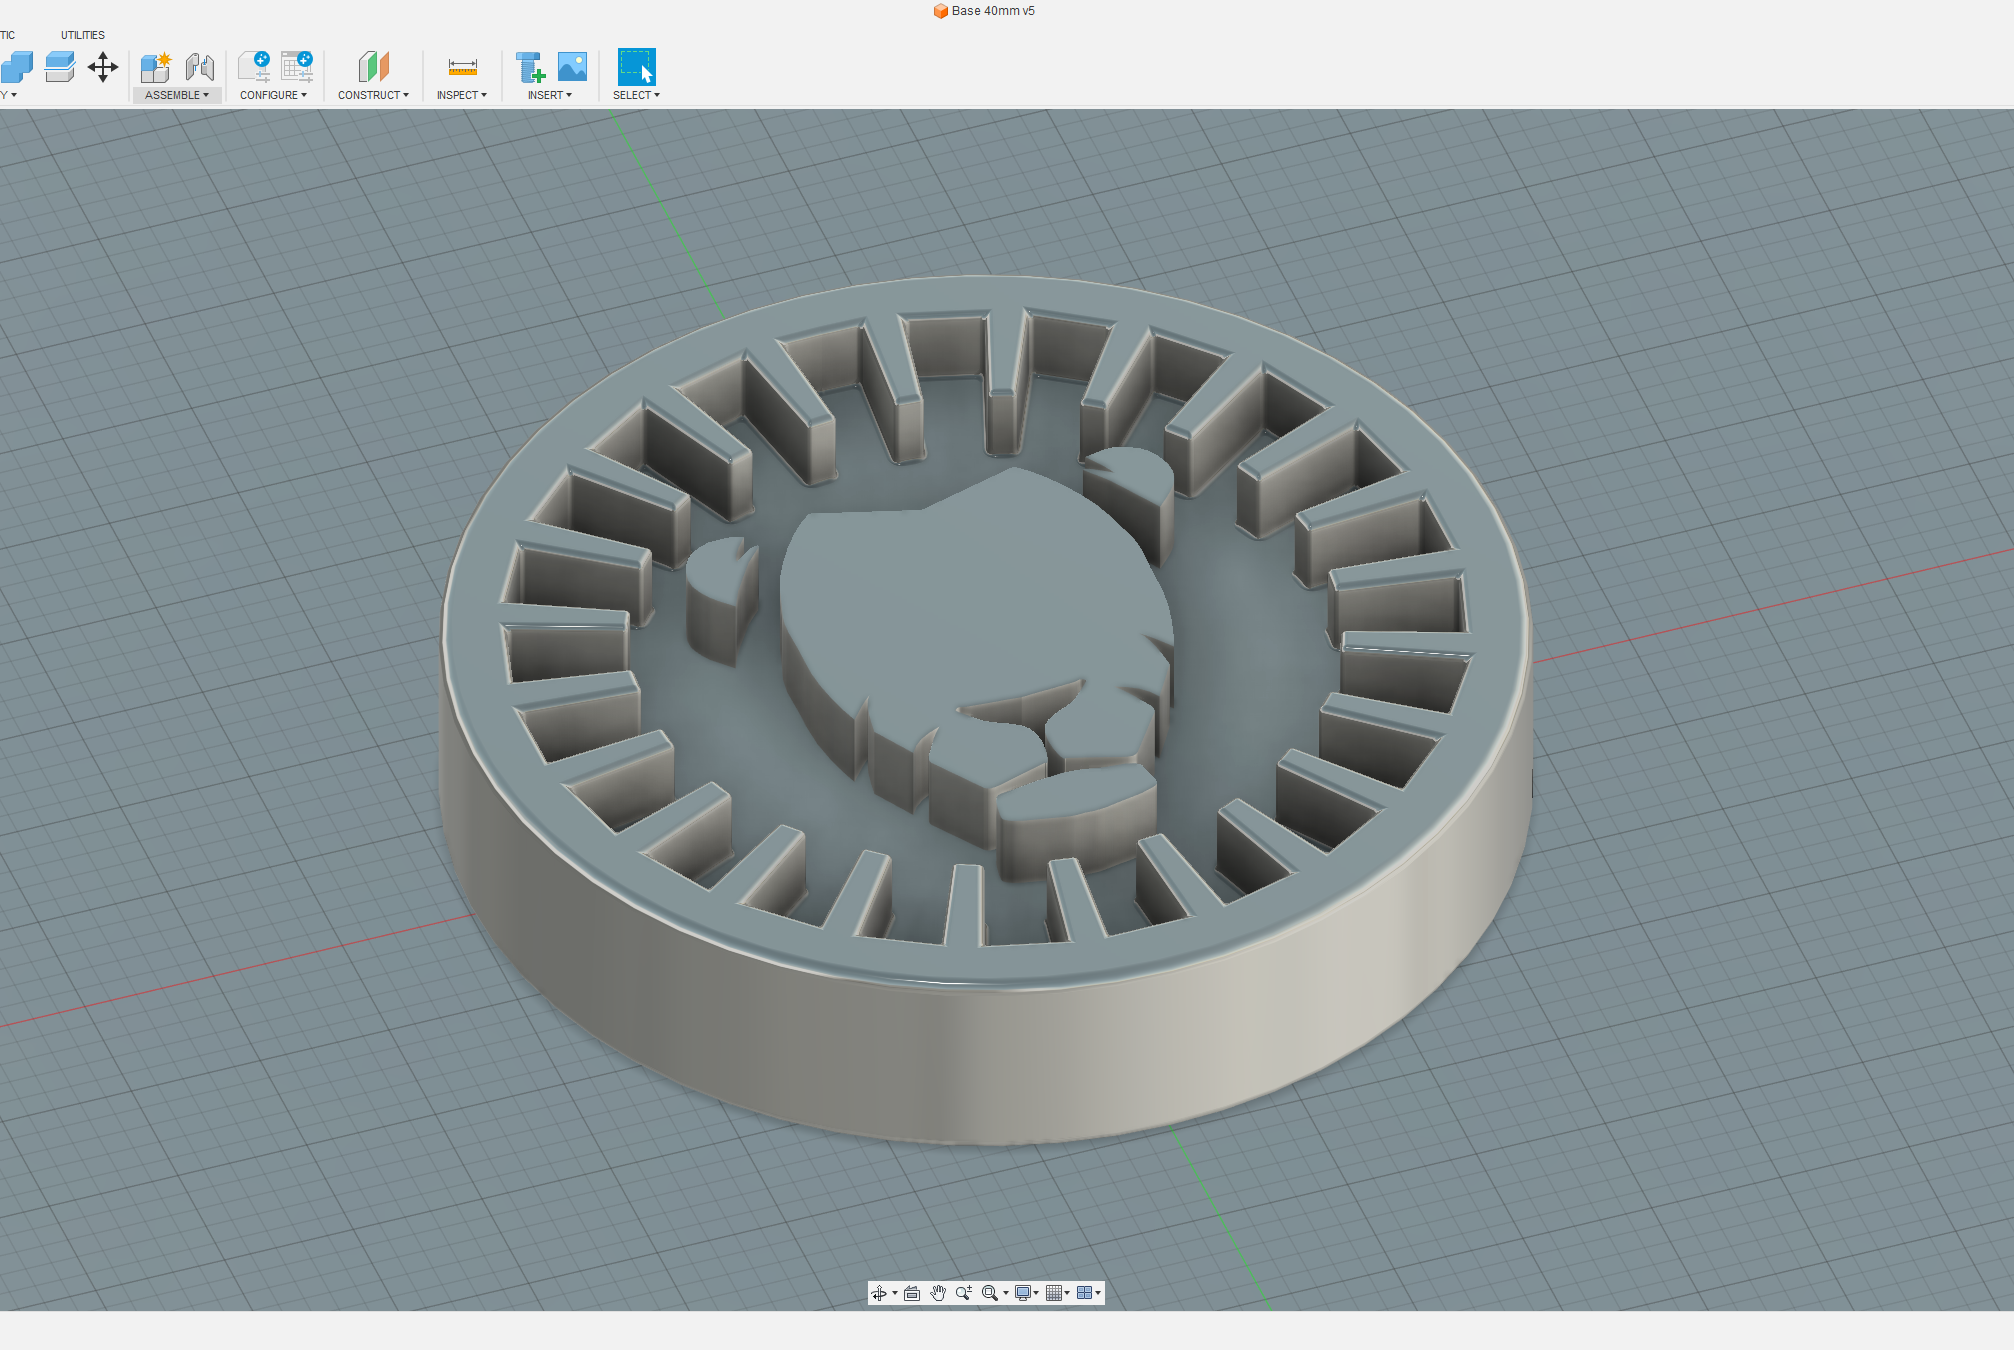
Task: Open the CONFIGURE dropdown menu
Action: coord(273,95)
